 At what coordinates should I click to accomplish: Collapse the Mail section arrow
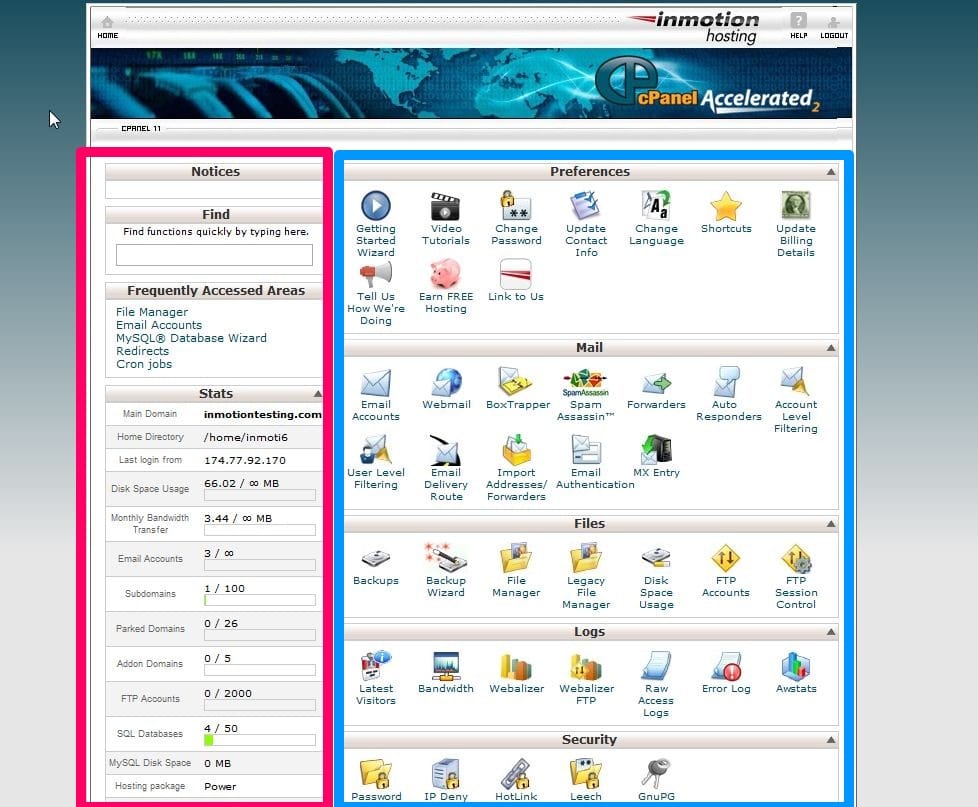pos(831,348)
